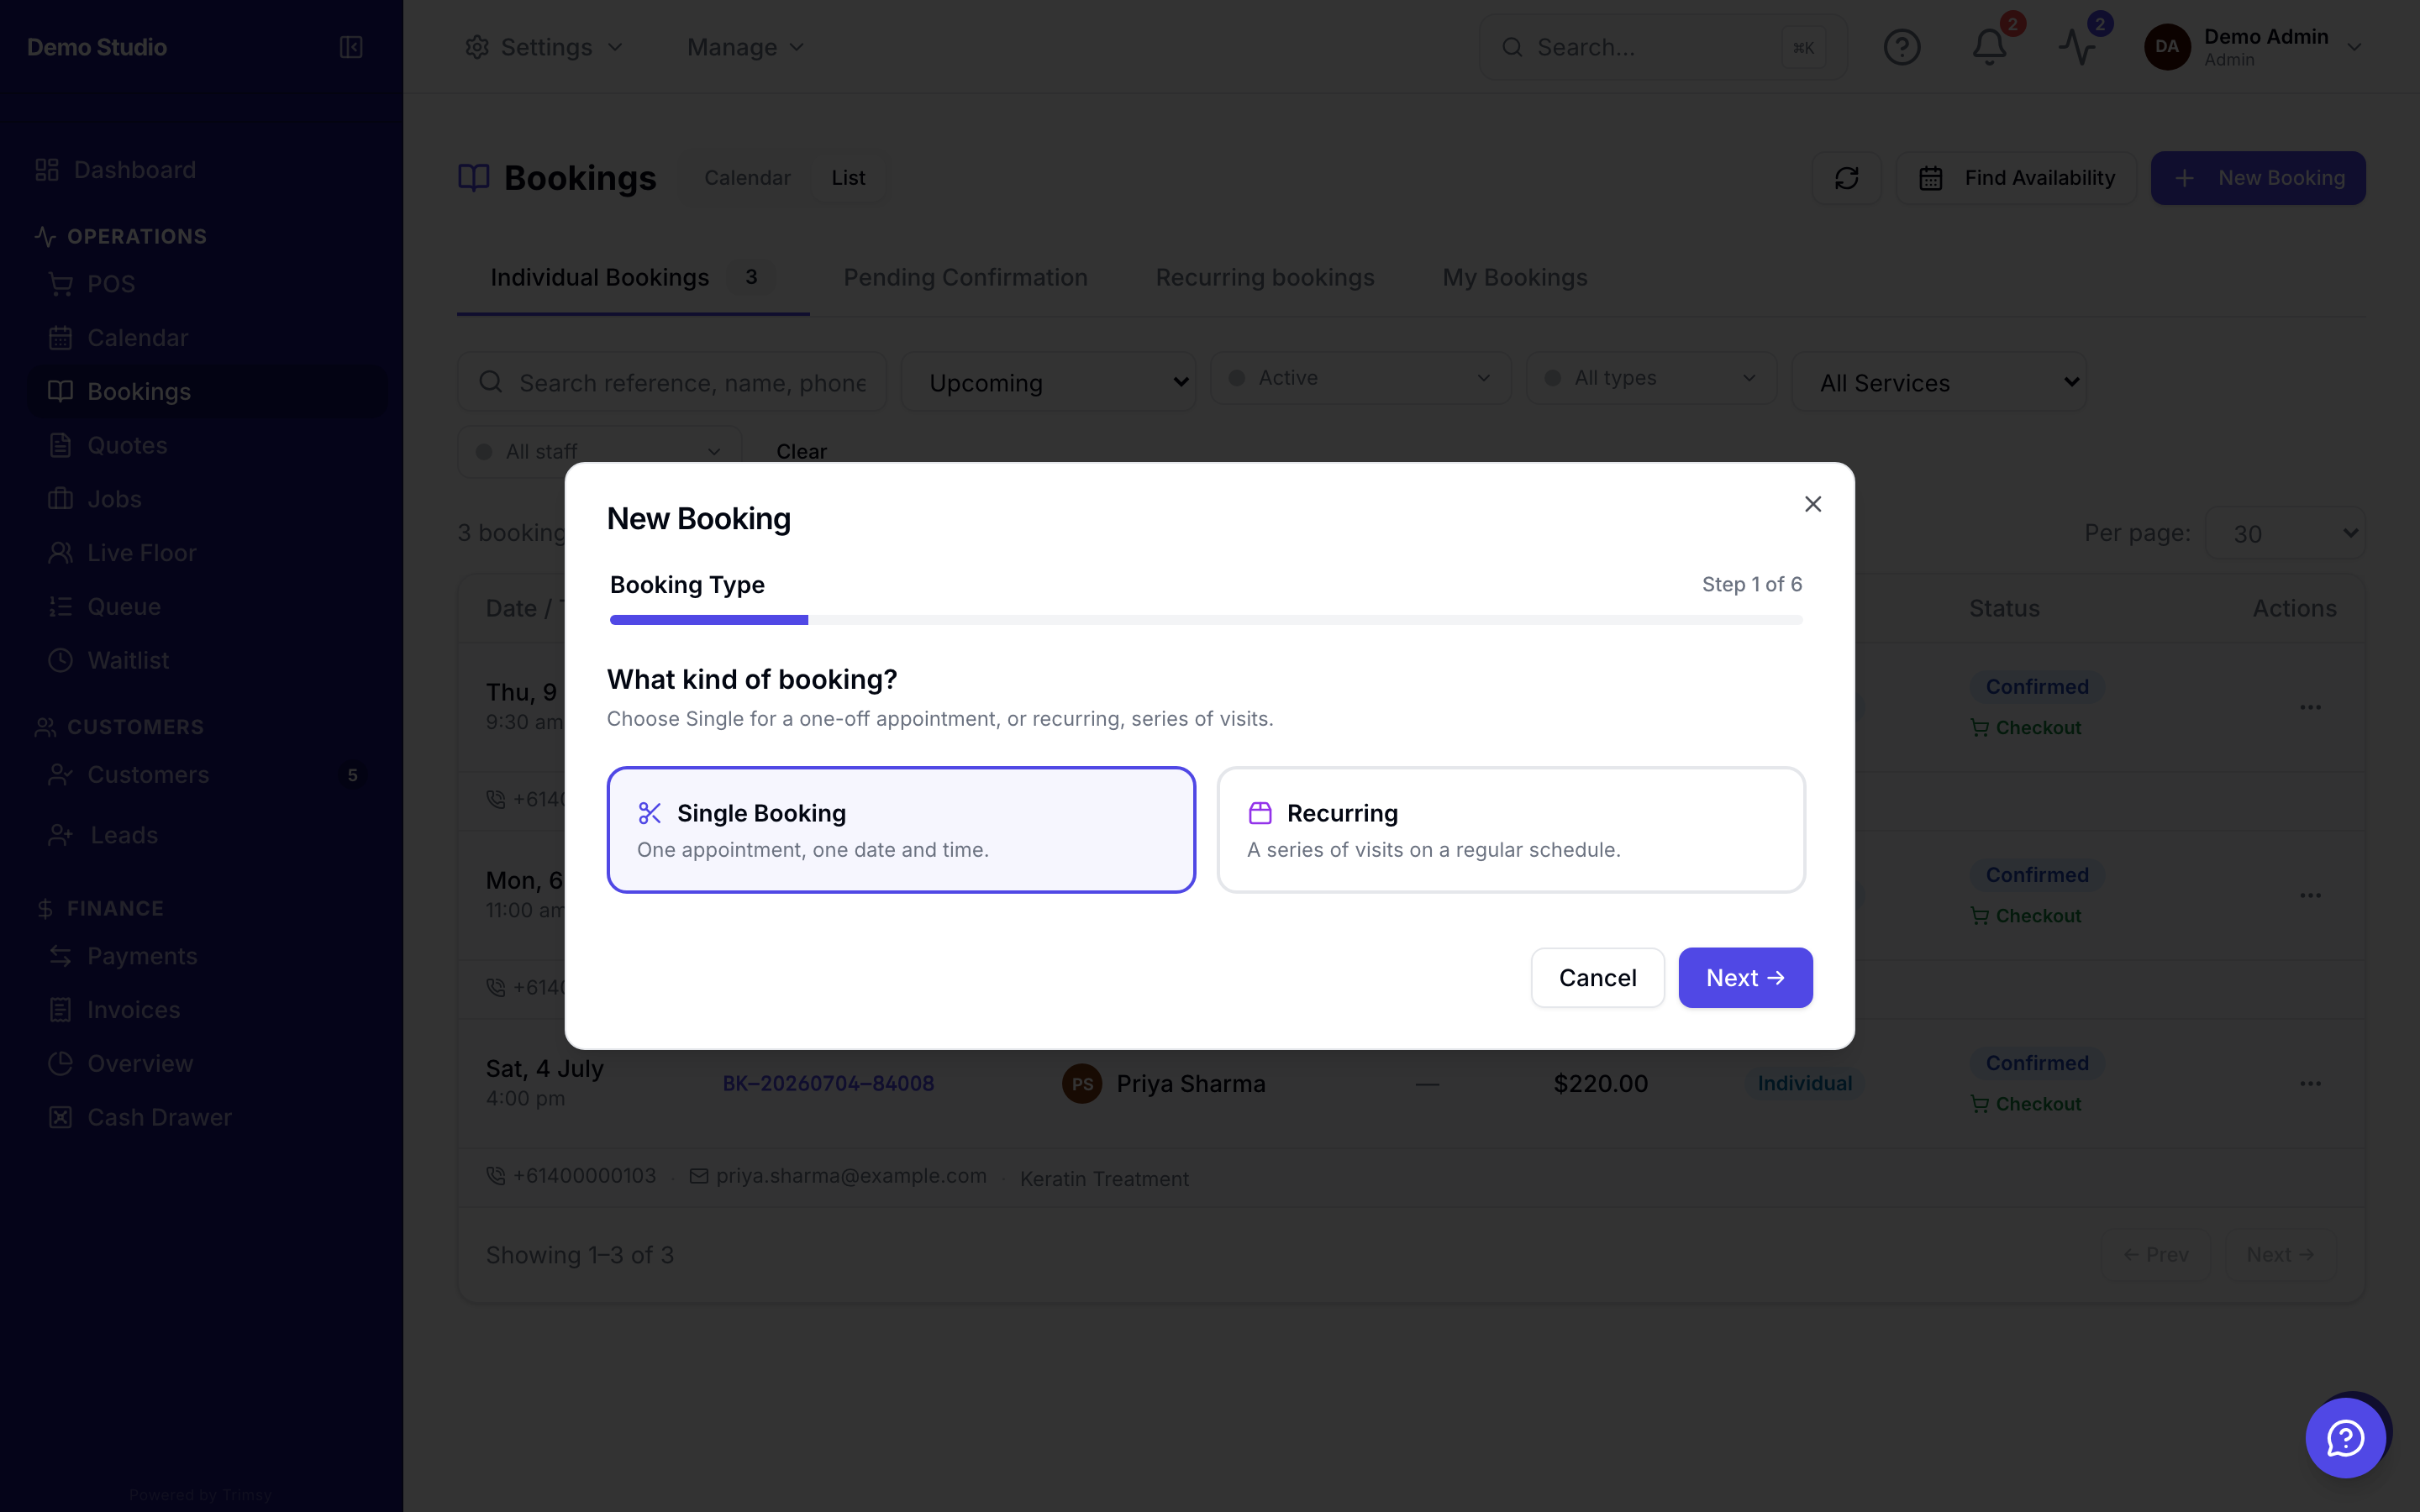Focus the booking reference search field
Screen dimensions: 2420x1512
pyautogui.click(x=672, y=382)
